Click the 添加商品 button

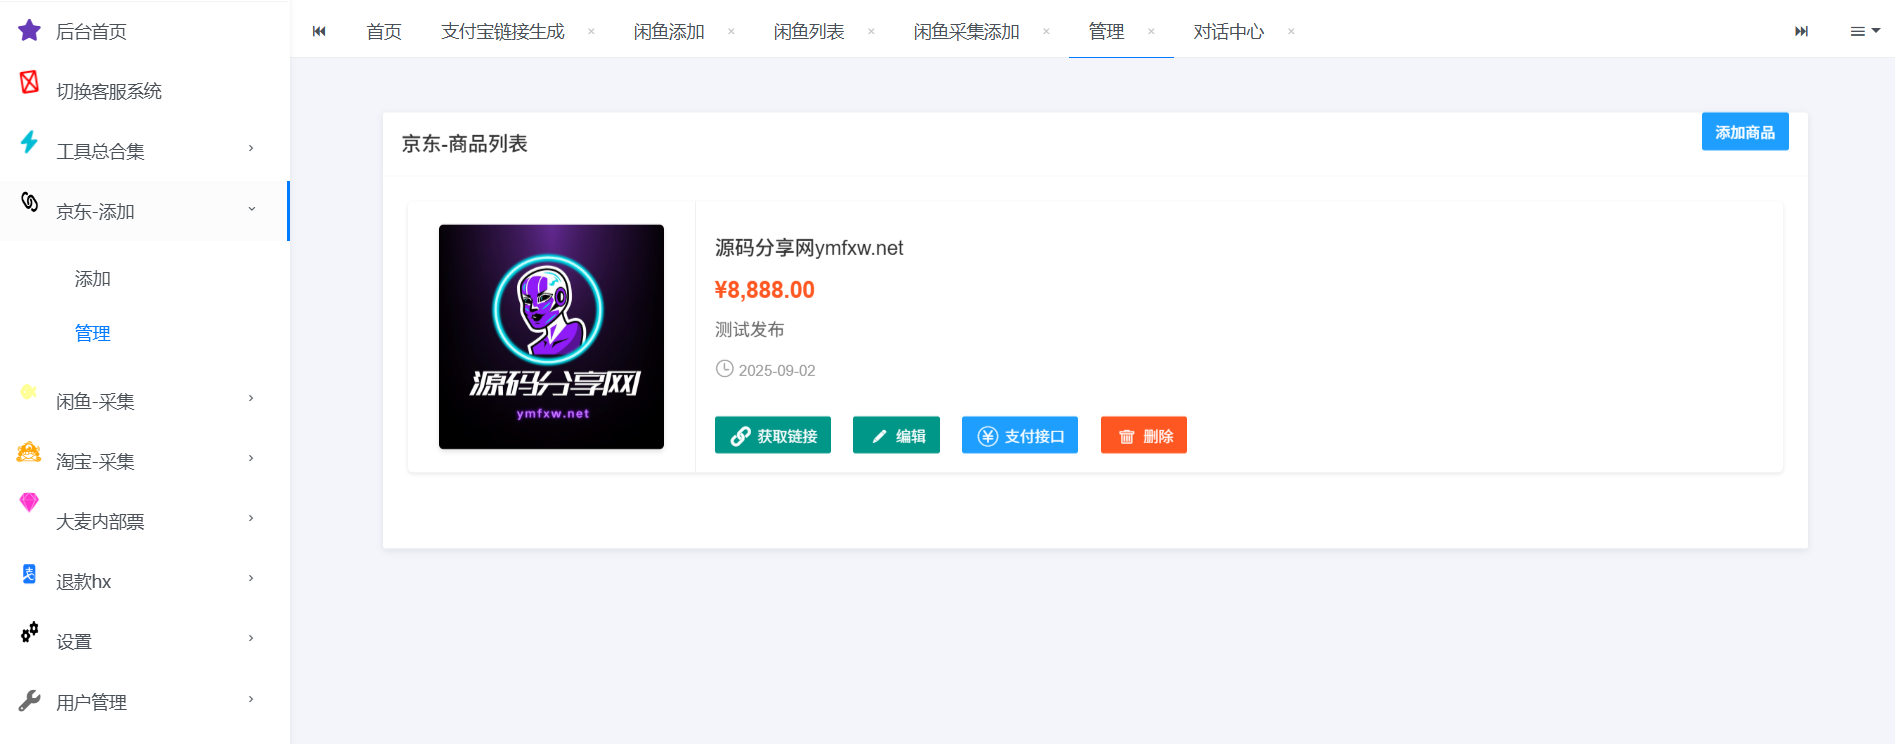(x=1744, y=132)
